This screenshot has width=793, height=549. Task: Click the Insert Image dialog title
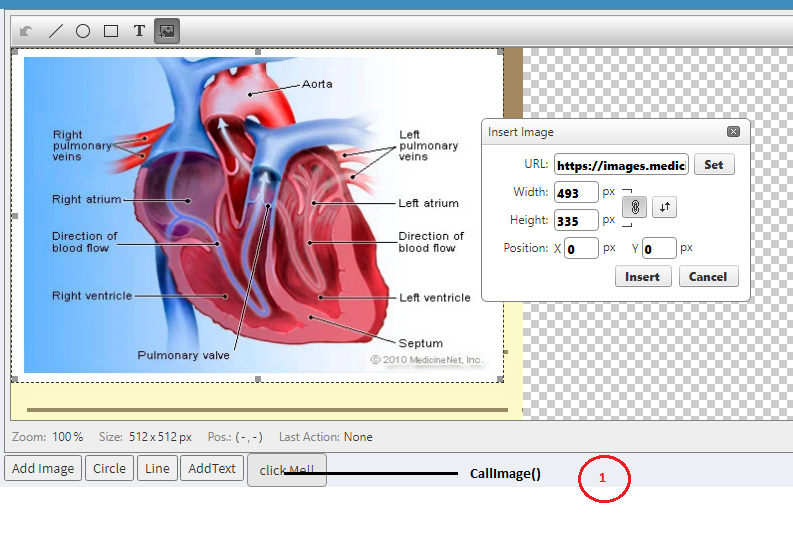click(x=520, y=132)
